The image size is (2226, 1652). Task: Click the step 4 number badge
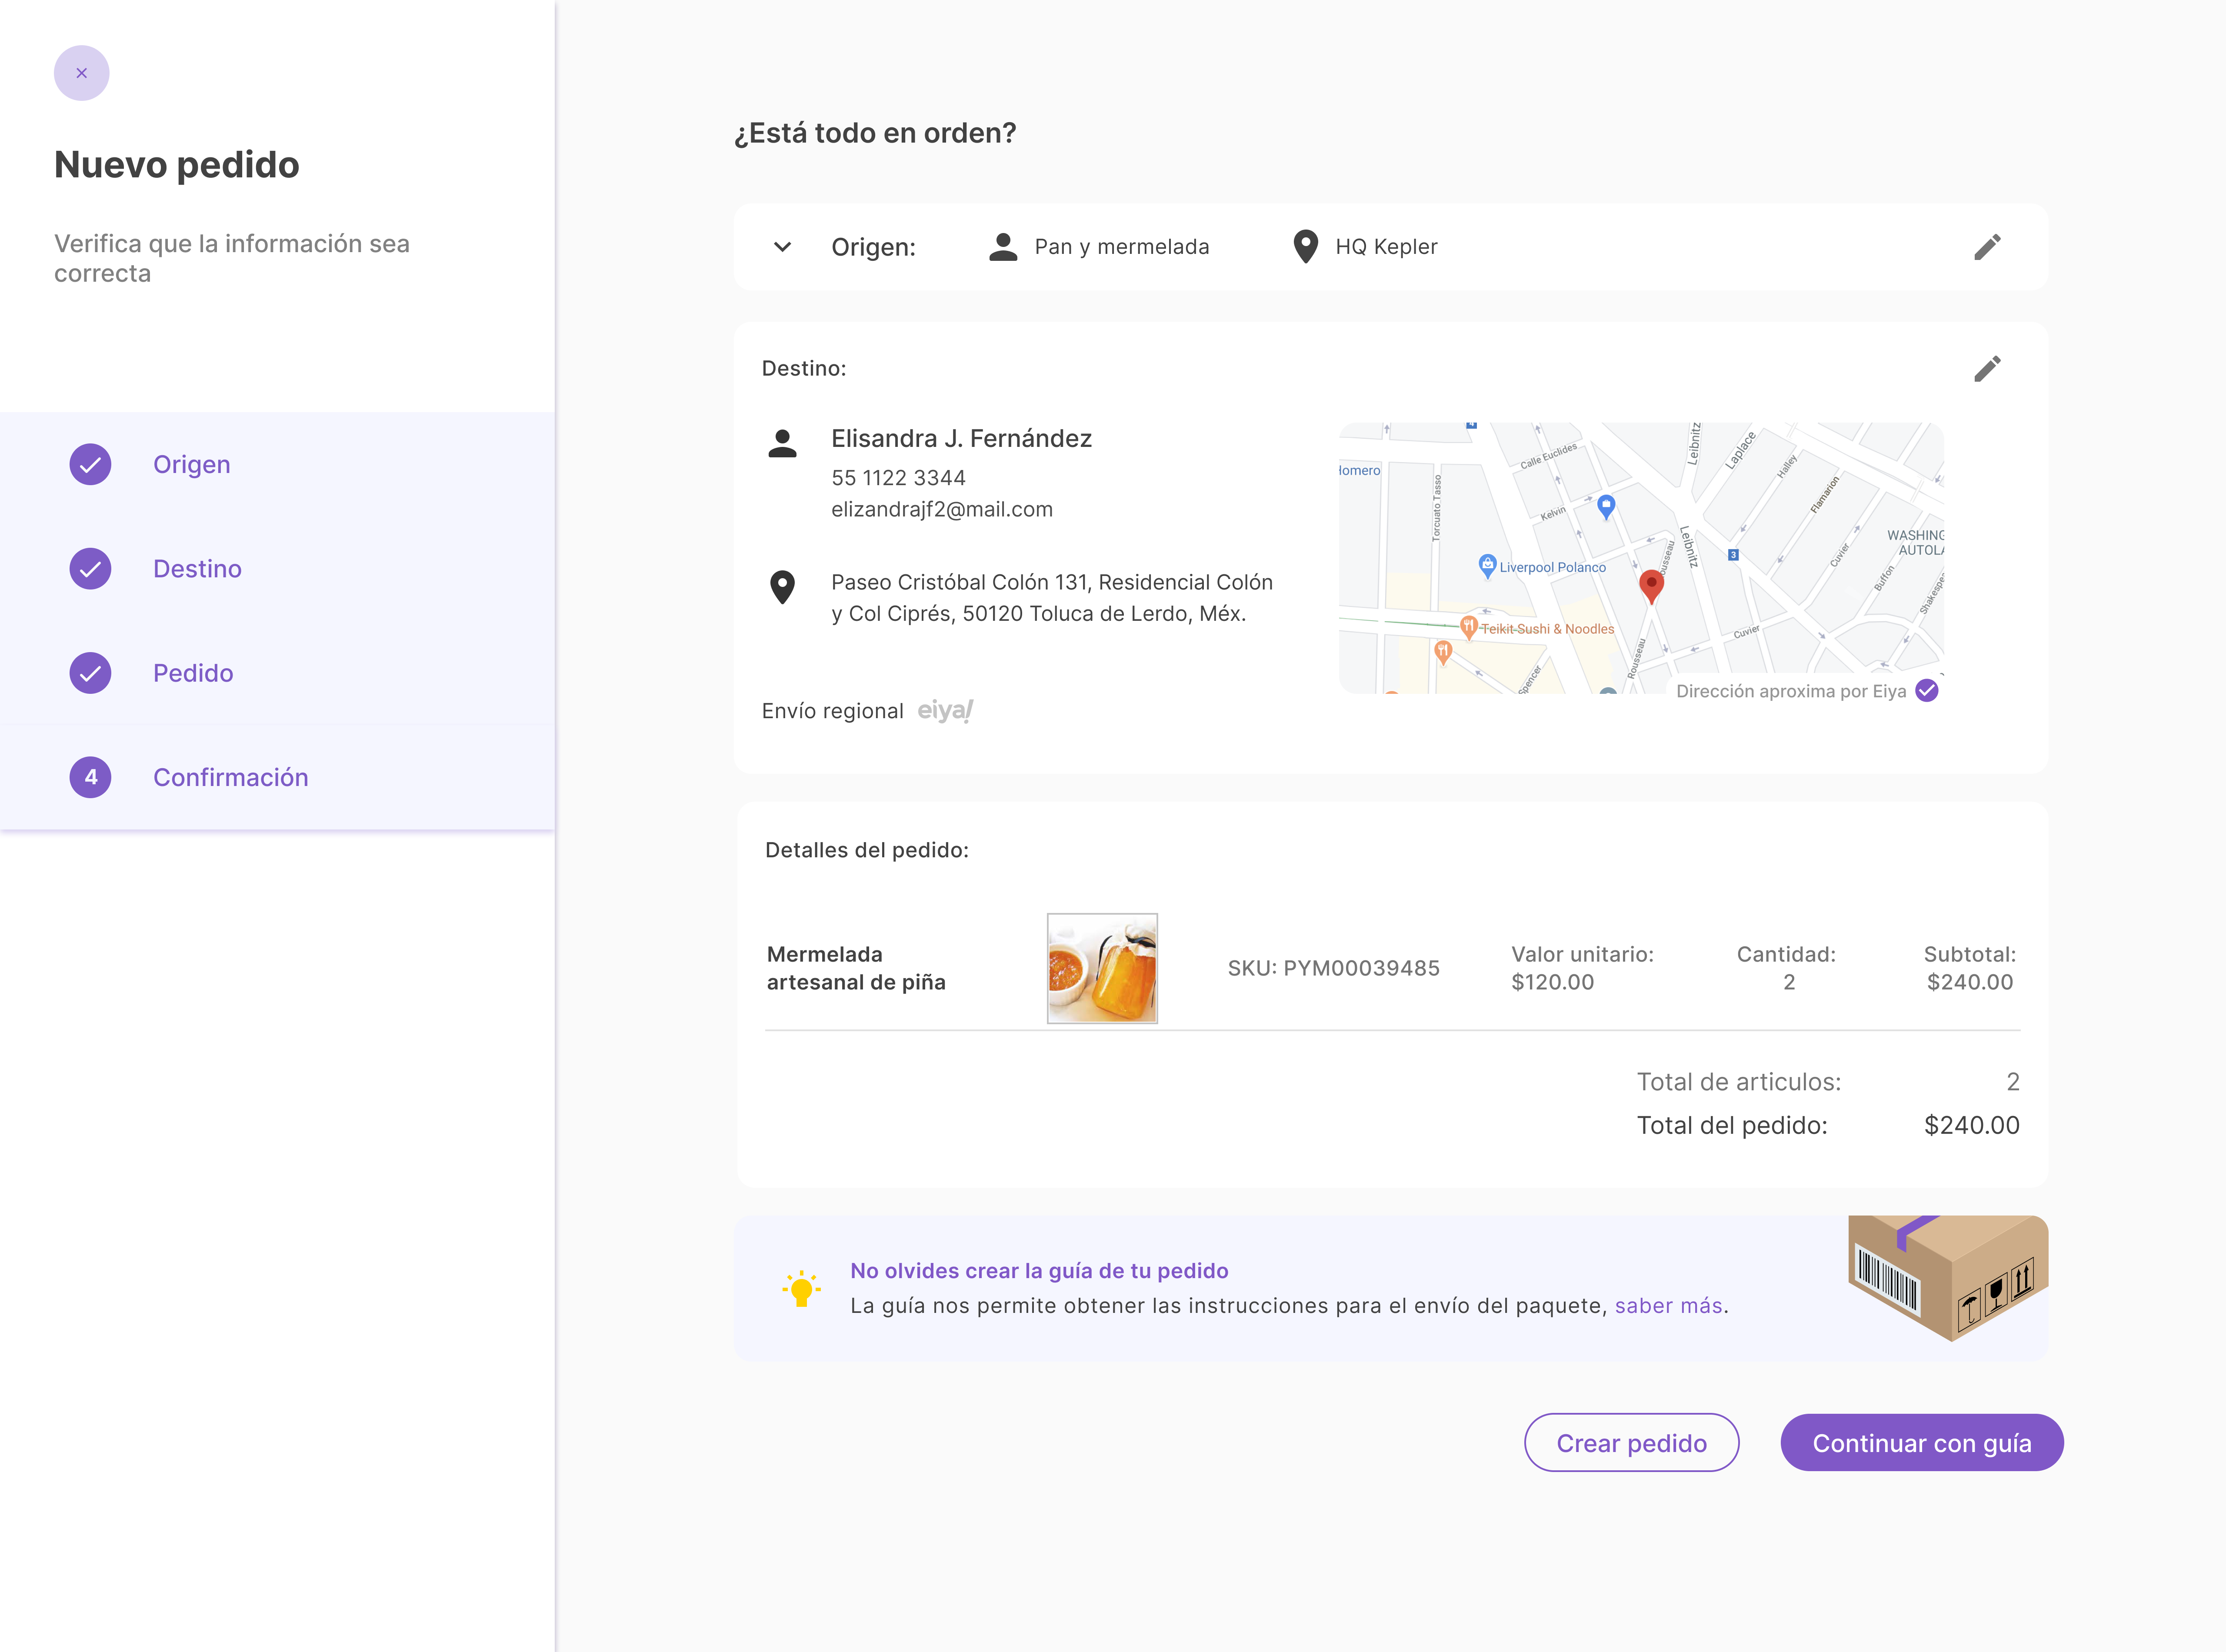coord(90,777)
